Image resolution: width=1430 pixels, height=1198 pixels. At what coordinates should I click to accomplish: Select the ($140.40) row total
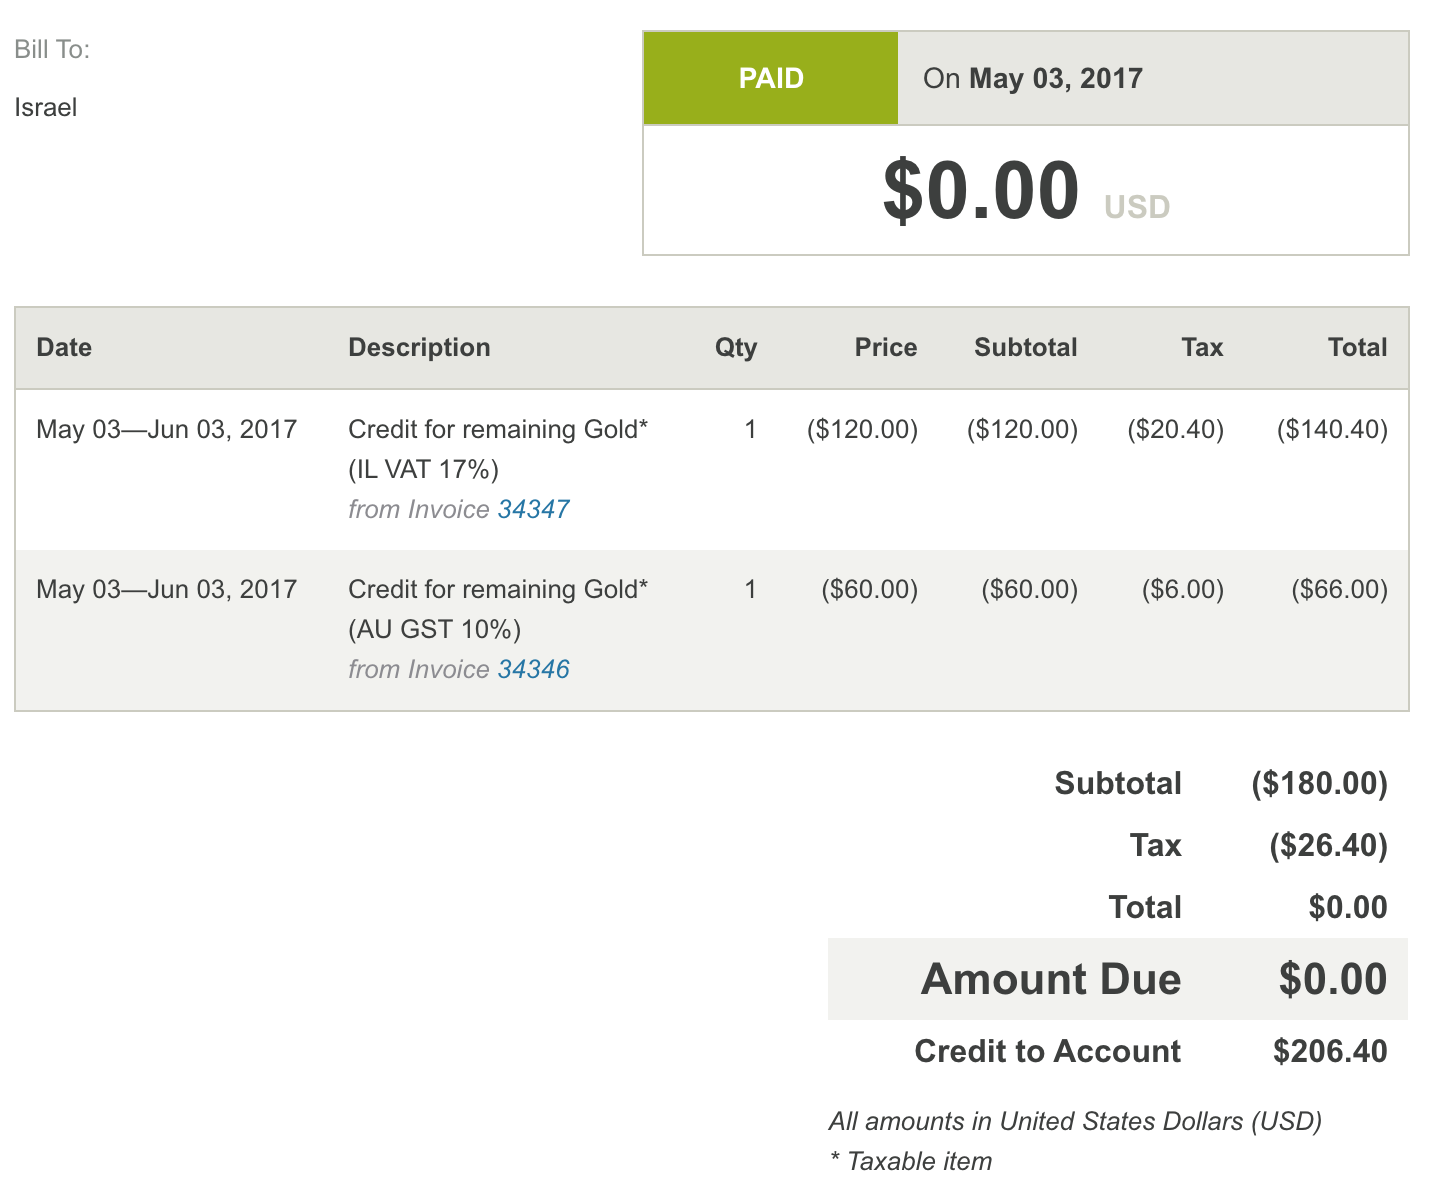pos(1333,429)
